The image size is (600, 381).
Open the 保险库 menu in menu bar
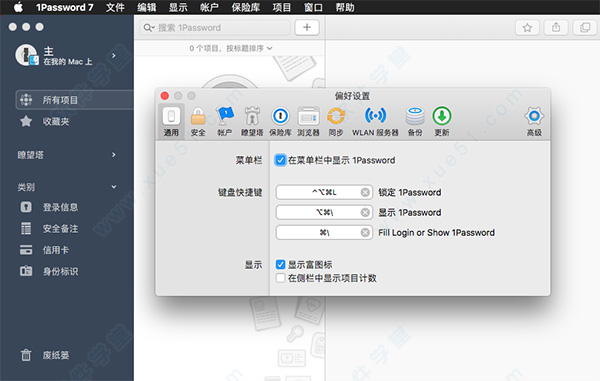(x=246, y=7)
